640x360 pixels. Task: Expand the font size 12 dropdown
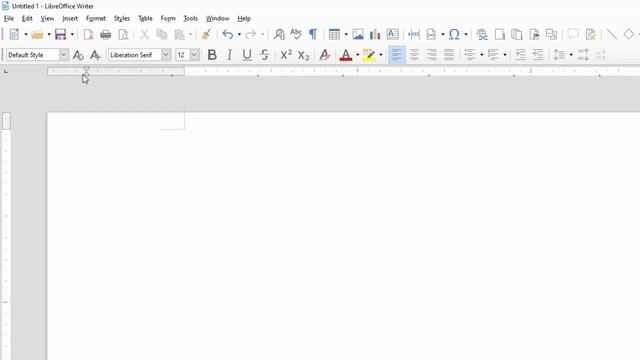pyautogui.click(x=194, y=55)
